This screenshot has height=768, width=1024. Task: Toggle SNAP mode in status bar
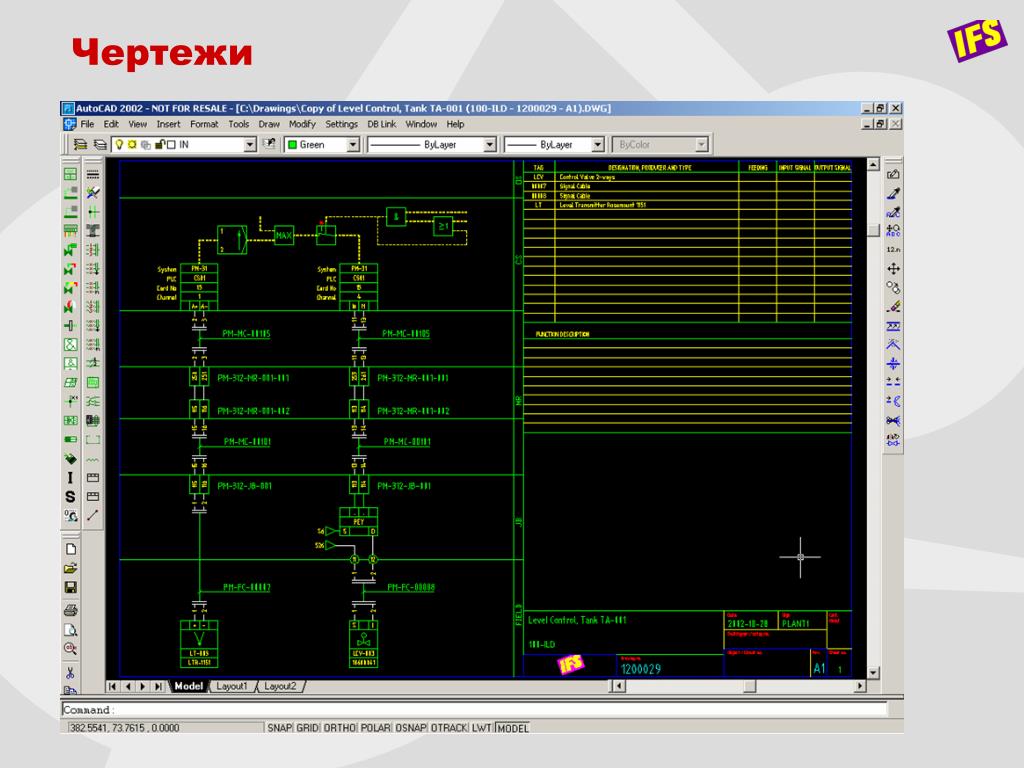(x=279, y=728)
